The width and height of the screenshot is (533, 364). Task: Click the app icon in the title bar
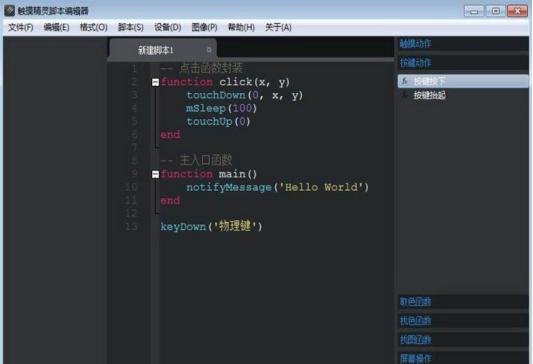9,11
